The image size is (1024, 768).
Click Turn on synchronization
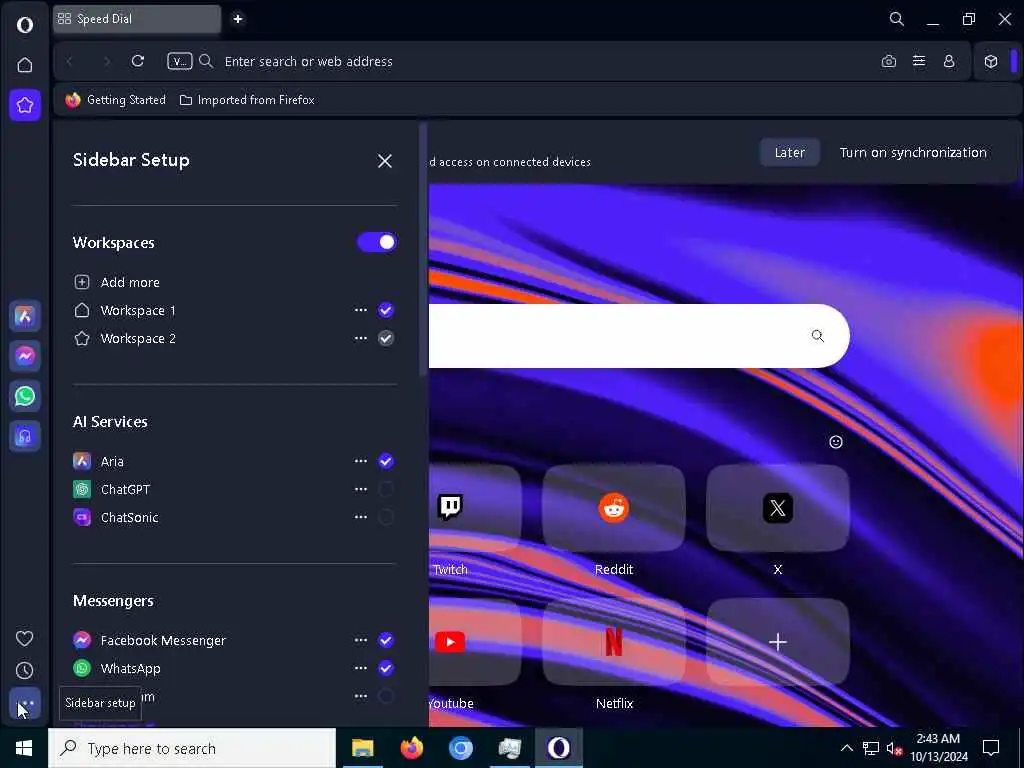click(913, 152)
